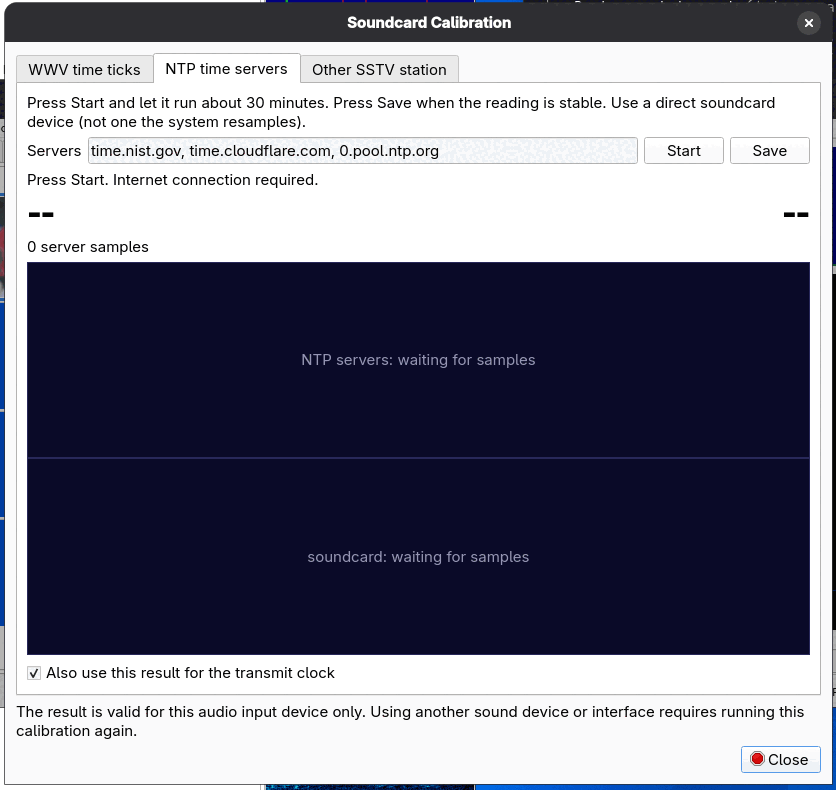The image size is (836, 790).
Task: Switch to the WWV time ticks tab
Action: (84, 70)
